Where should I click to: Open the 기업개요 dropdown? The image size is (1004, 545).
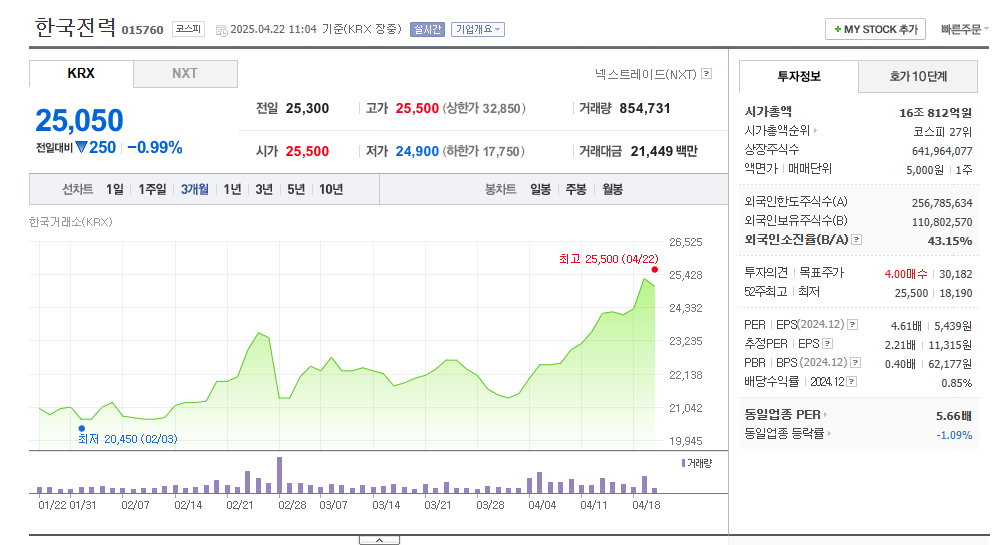point(478,29)
